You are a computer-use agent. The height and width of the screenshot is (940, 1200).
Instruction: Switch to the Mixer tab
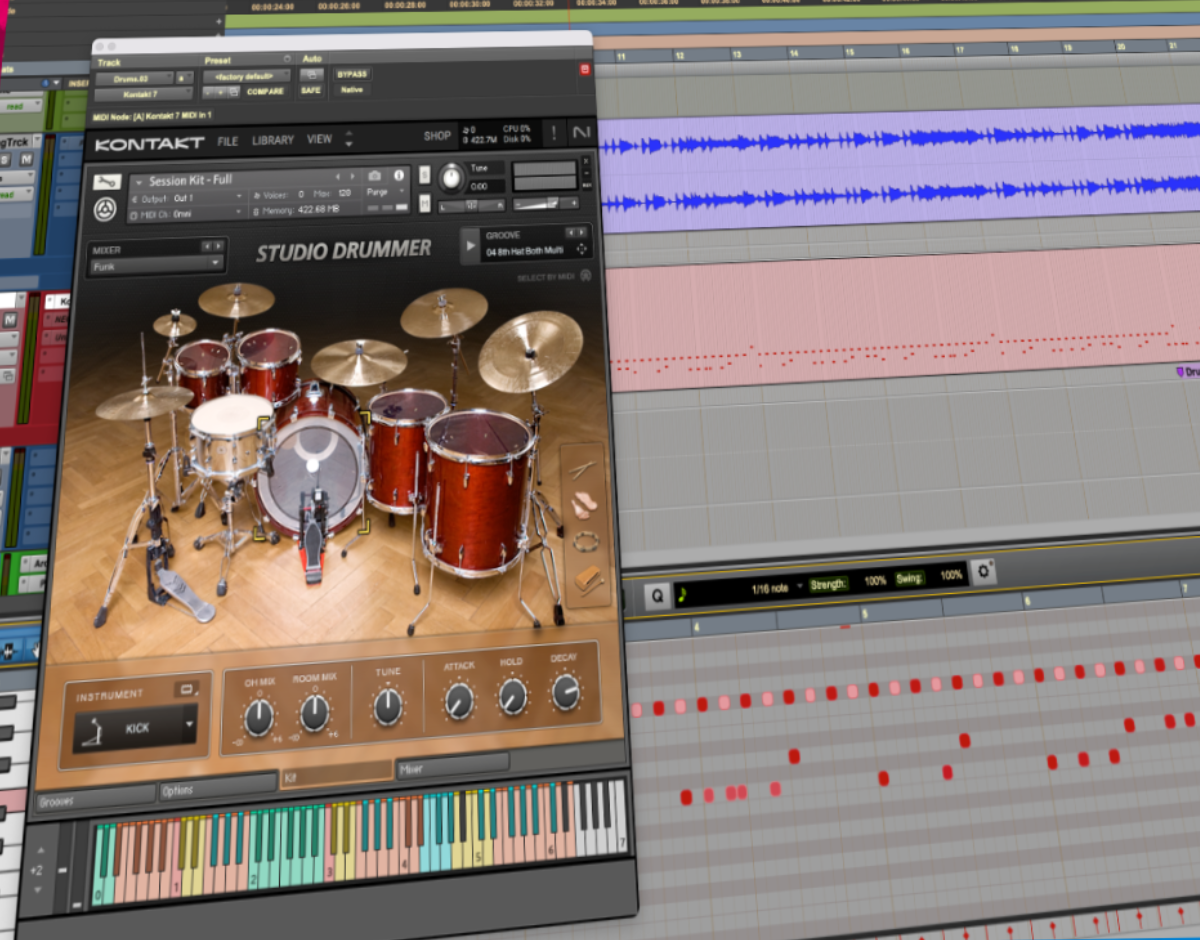453,768
